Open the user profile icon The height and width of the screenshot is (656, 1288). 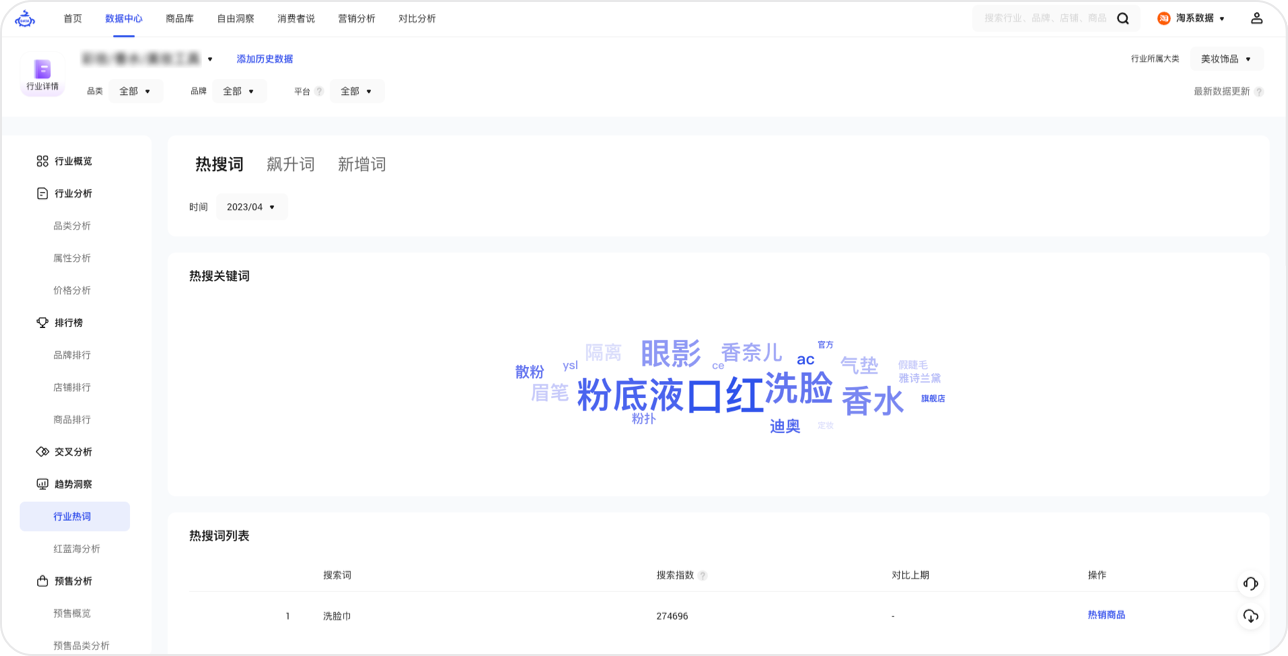click(1257, 19)
